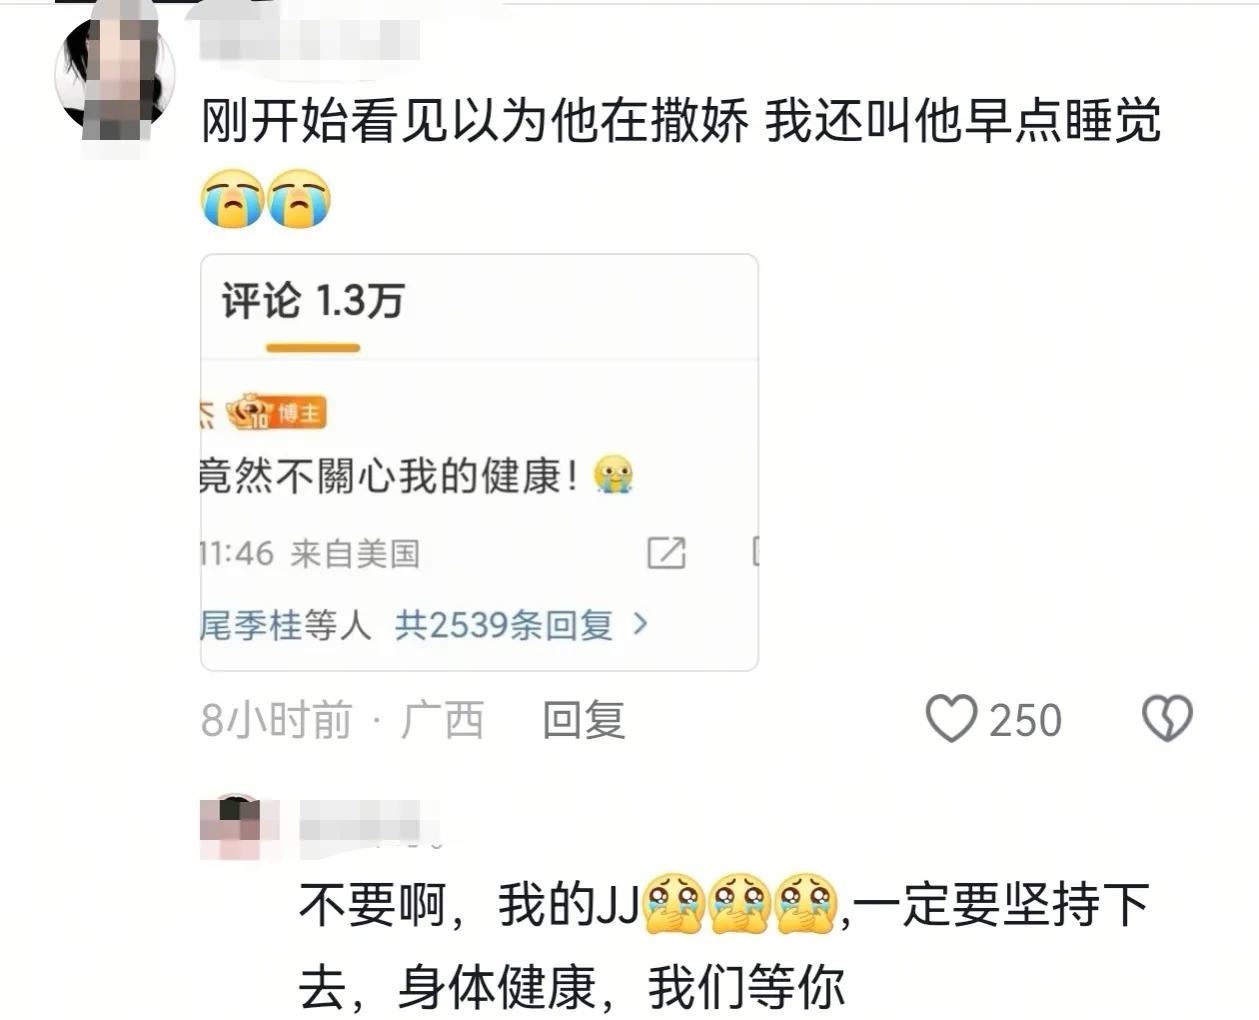Open the reply author's blurred username
The image size is (1259, 1020).
tap(369, 824)
